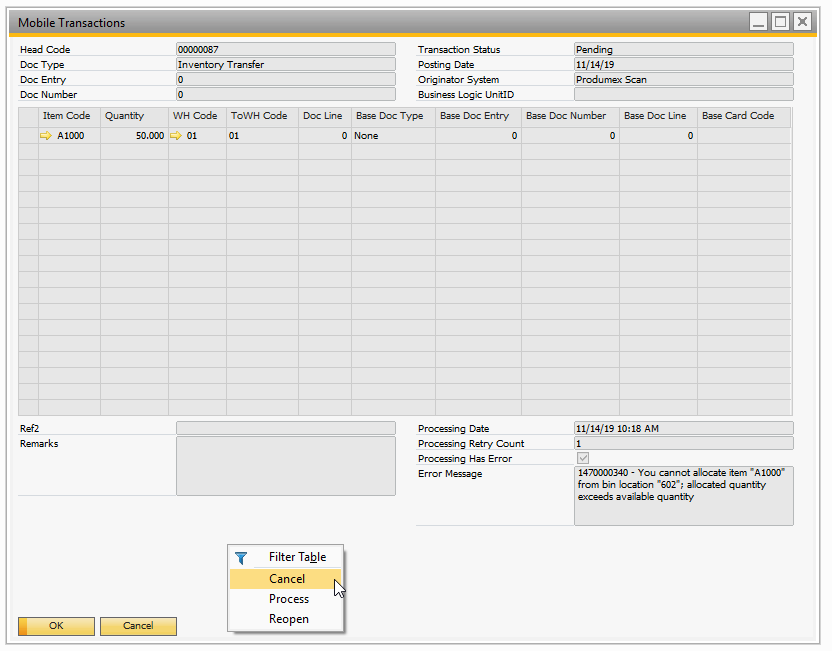This screenshot has width=832, height=651.
Task: Minimize the Mobile Transactions window
Action: pos(759,21)
